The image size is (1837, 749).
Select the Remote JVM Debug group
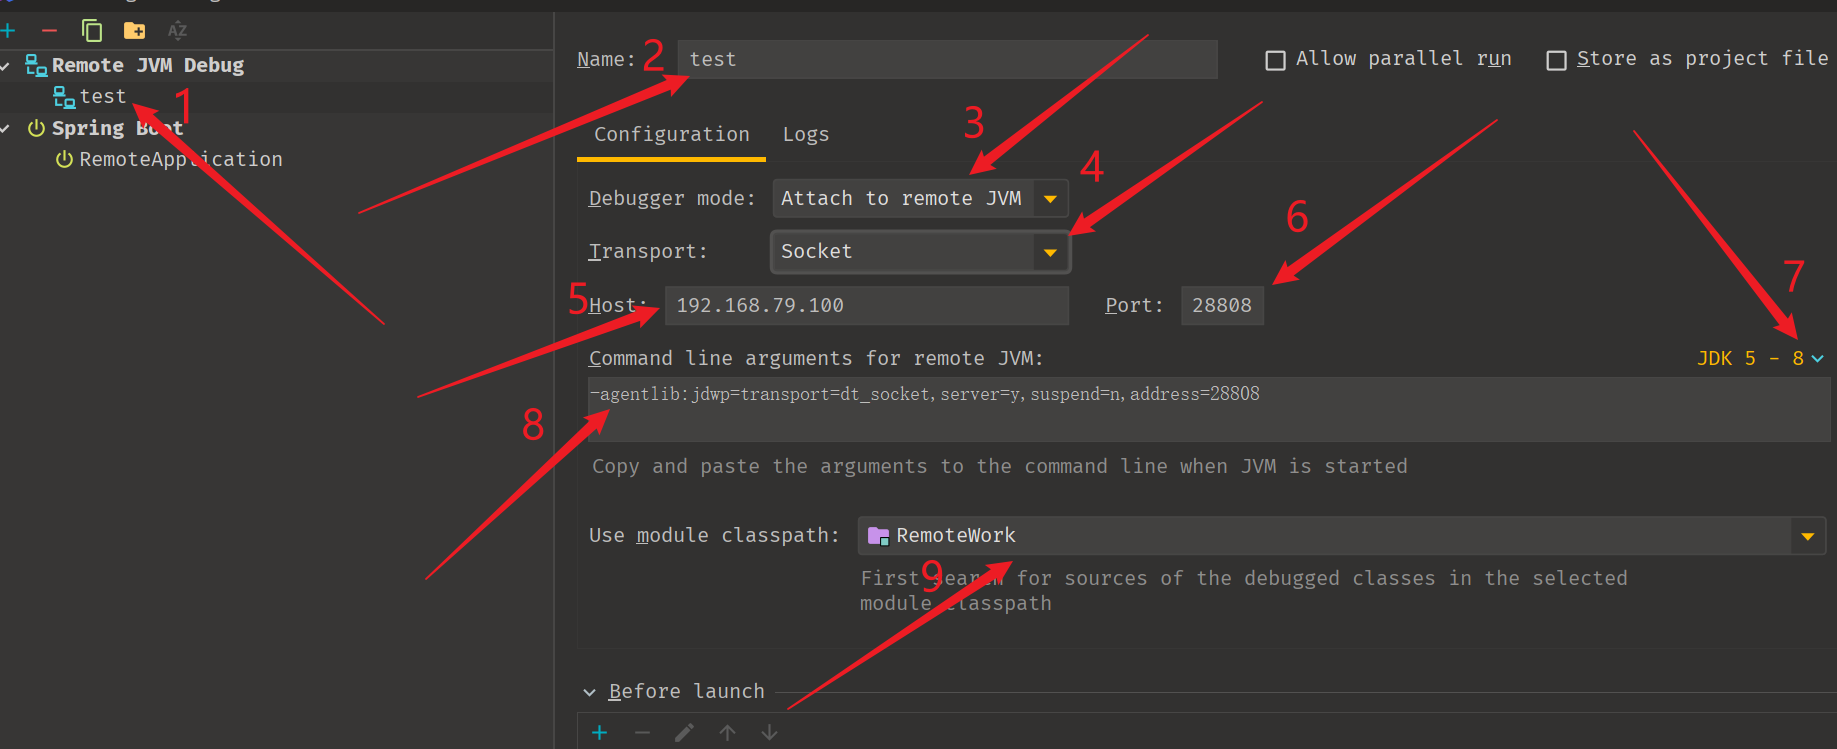[x=147, y=65]
